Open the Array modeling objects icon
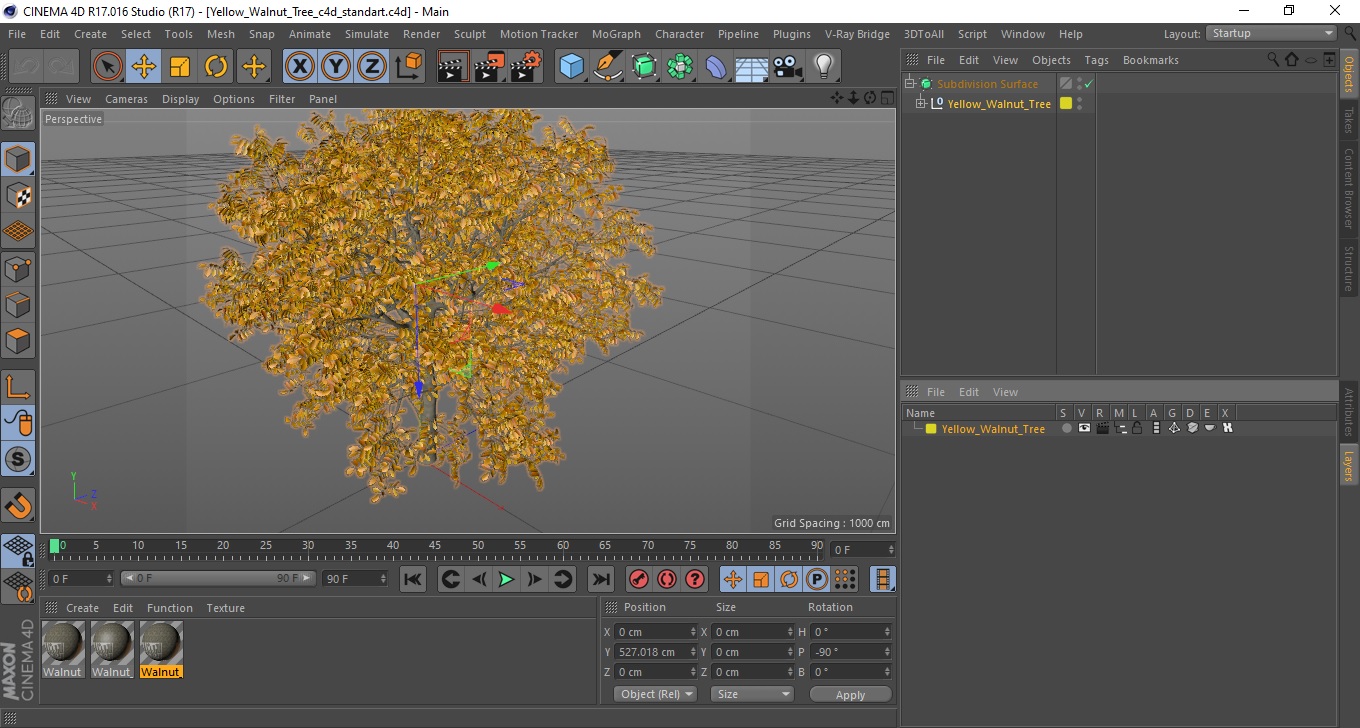Screen dimensions: 1360x728 coord(680,67)
